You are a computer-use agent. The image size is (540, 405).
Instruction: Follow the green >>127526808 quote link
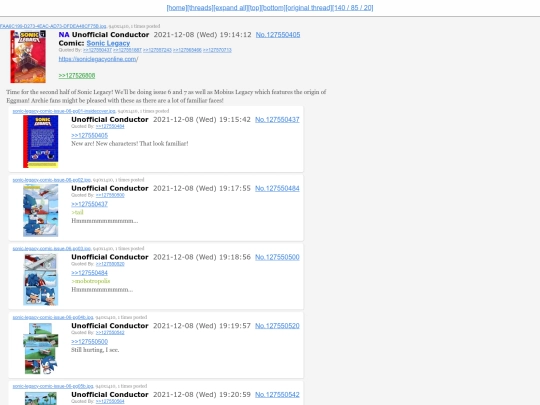coord(77,75)
